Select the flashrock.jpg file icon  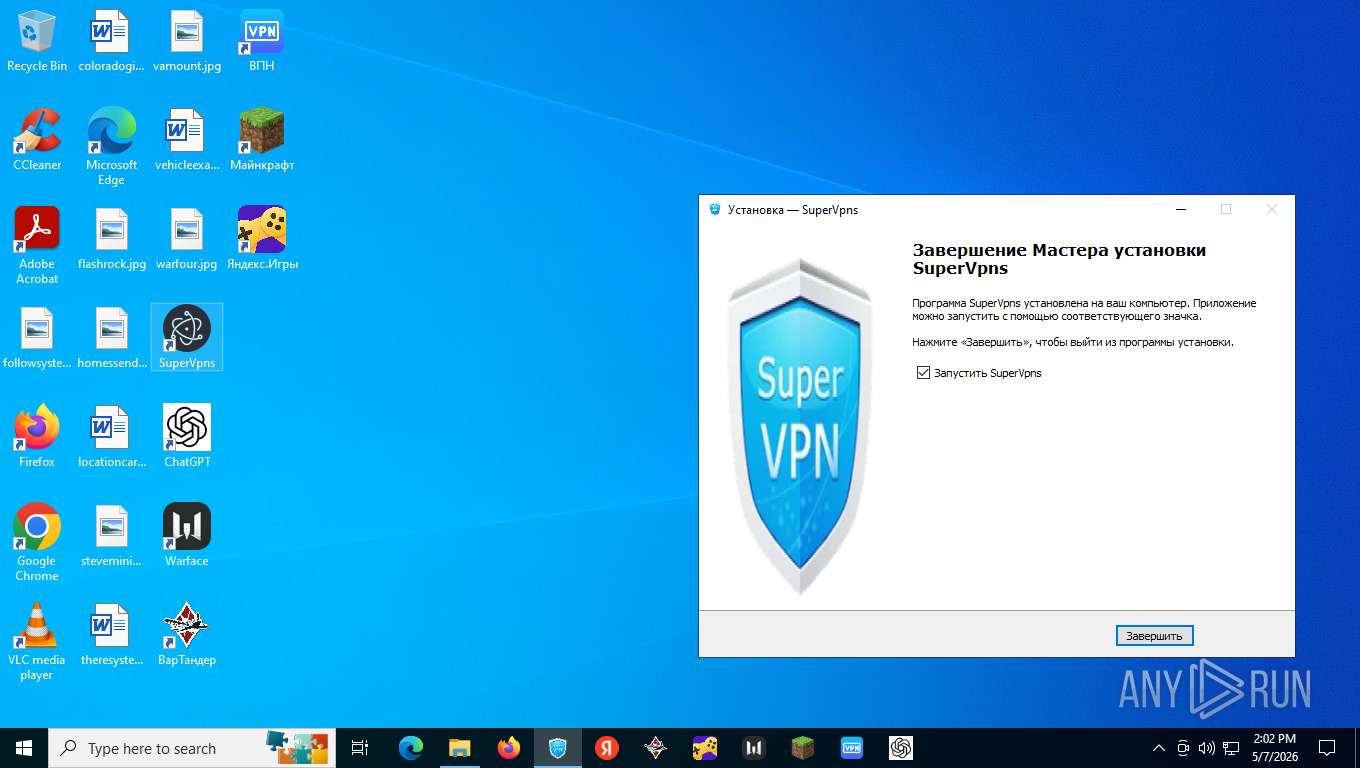coord(112,239)
